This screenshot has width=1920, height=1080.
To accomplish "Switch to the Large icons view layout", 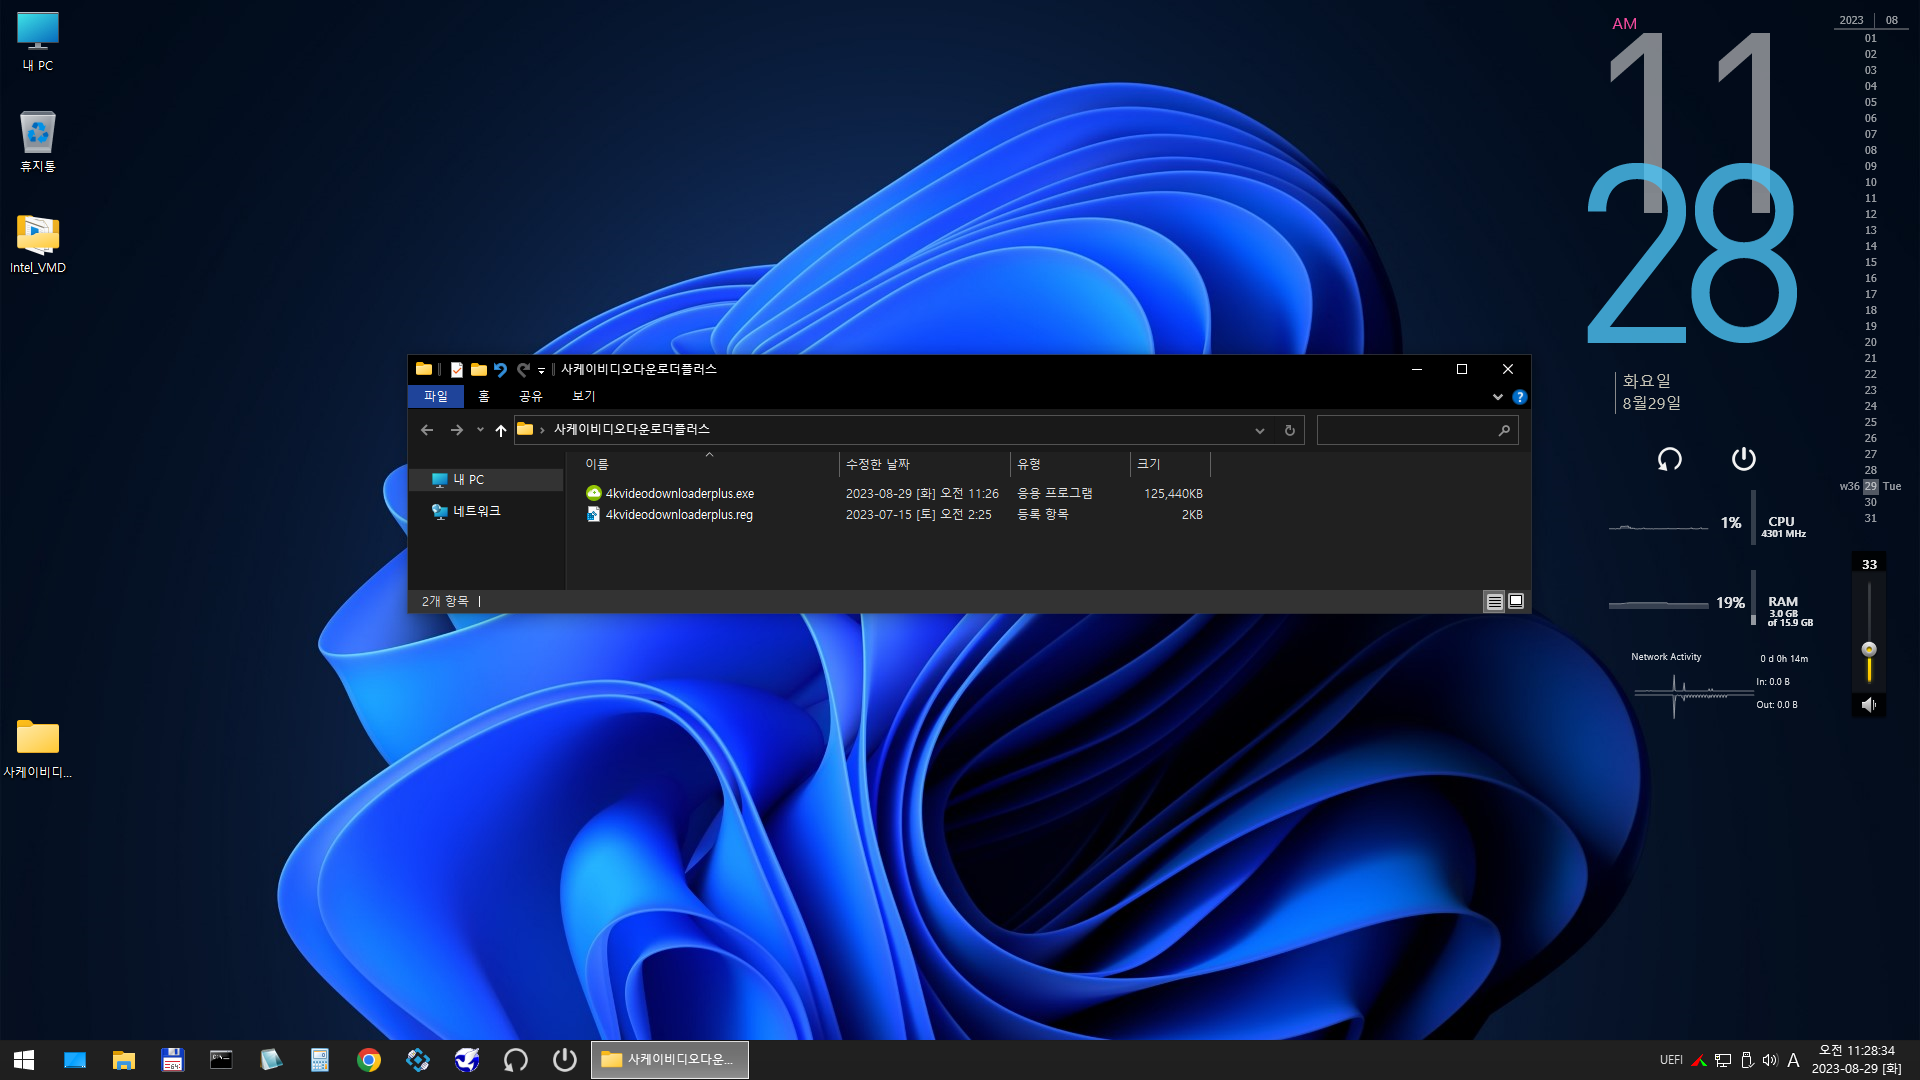I will [x=1516, y=601].
